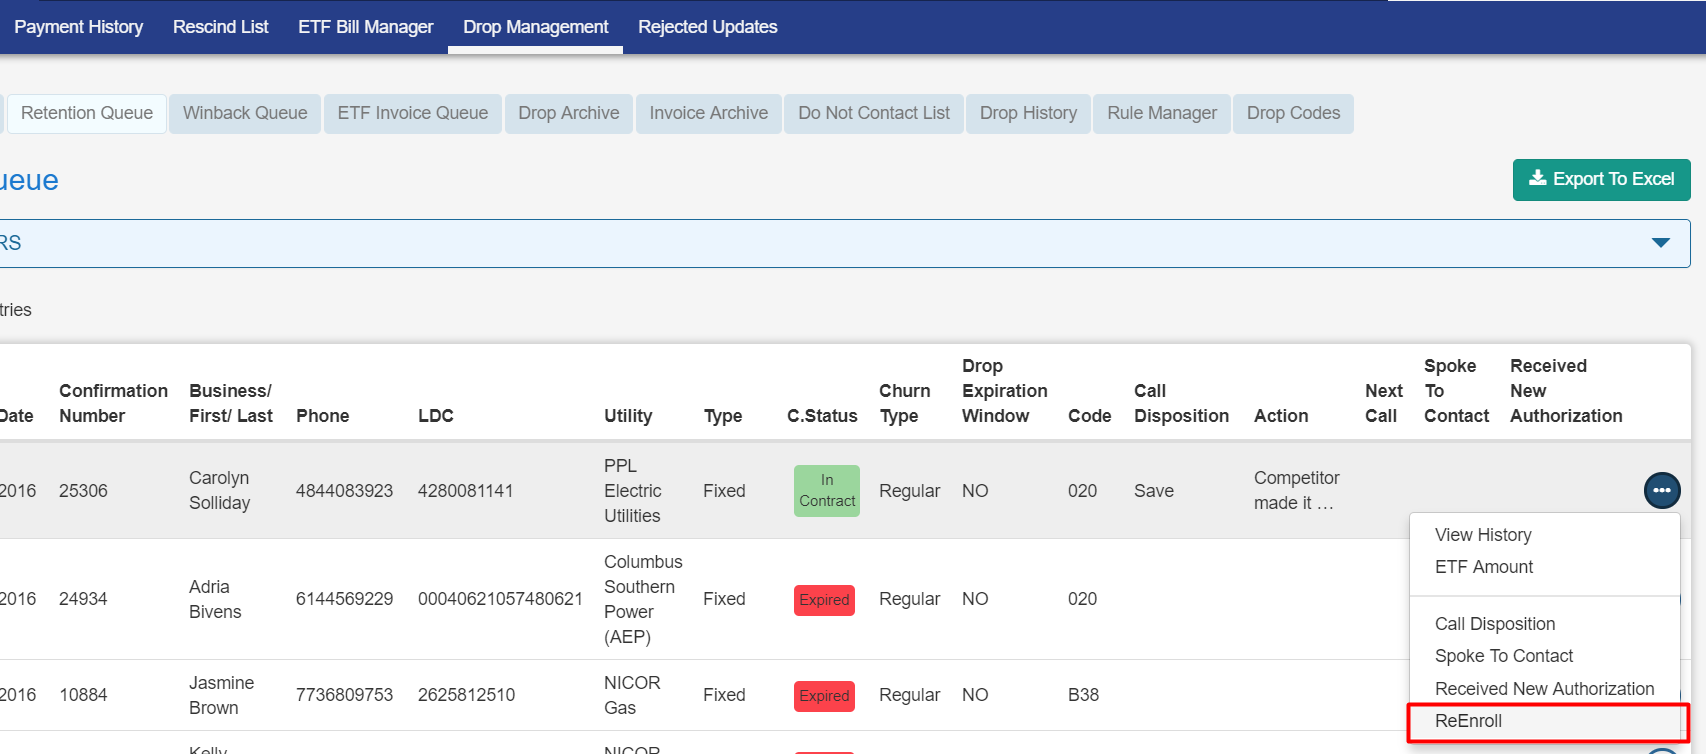Click Export To Excel button

[1602, 180]
